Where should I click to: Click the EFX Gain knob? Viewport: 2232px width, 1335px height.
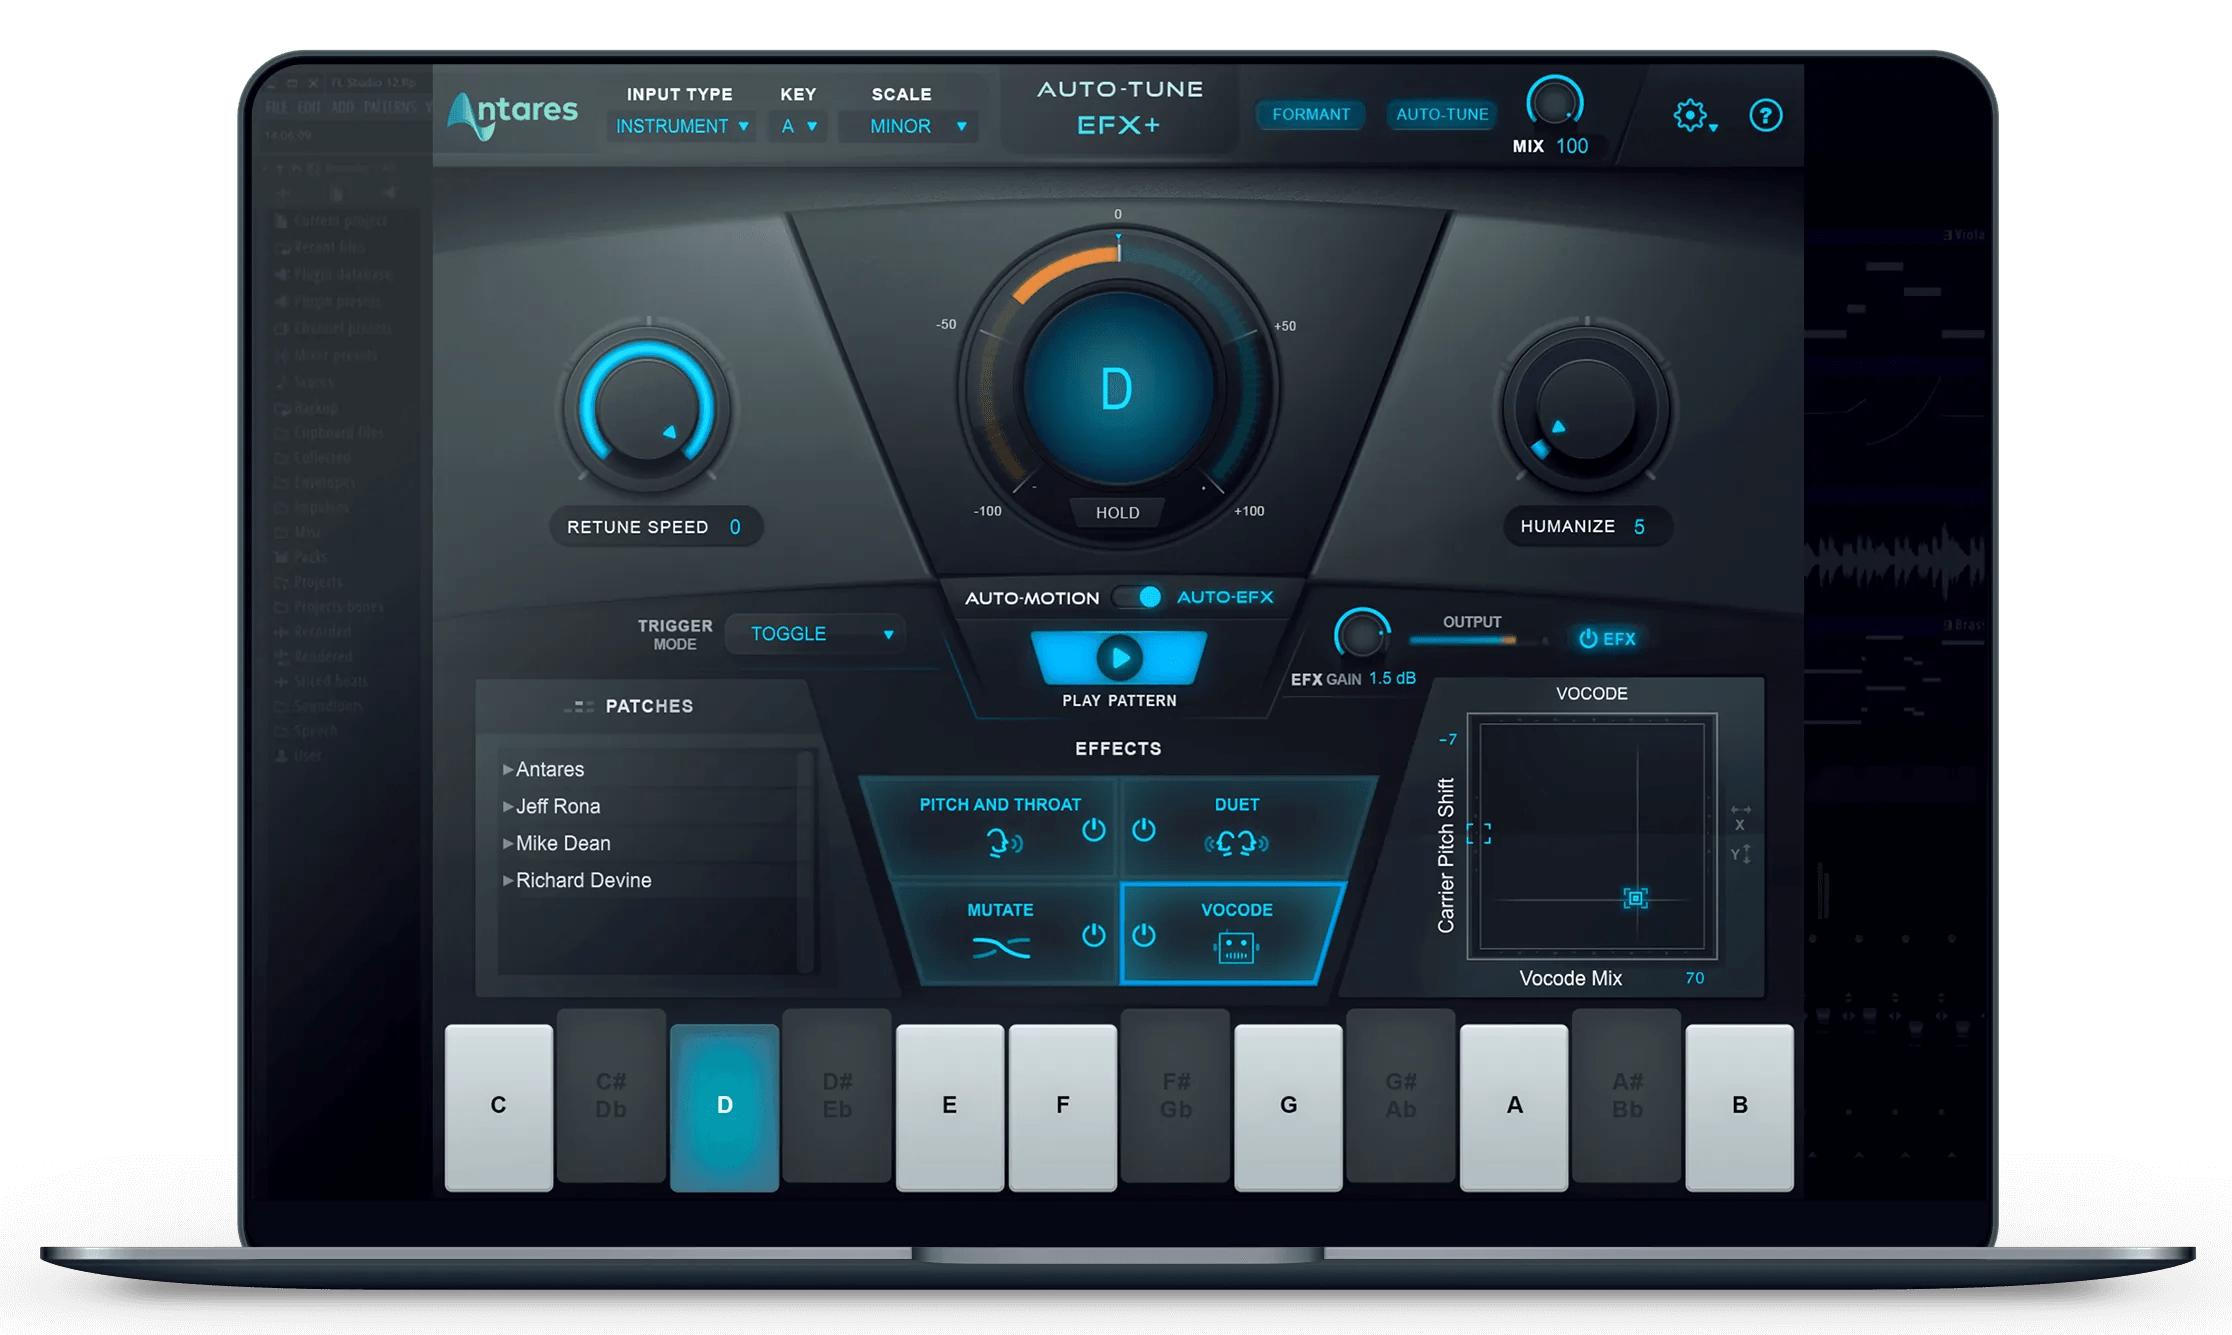tap(1361, 634)
